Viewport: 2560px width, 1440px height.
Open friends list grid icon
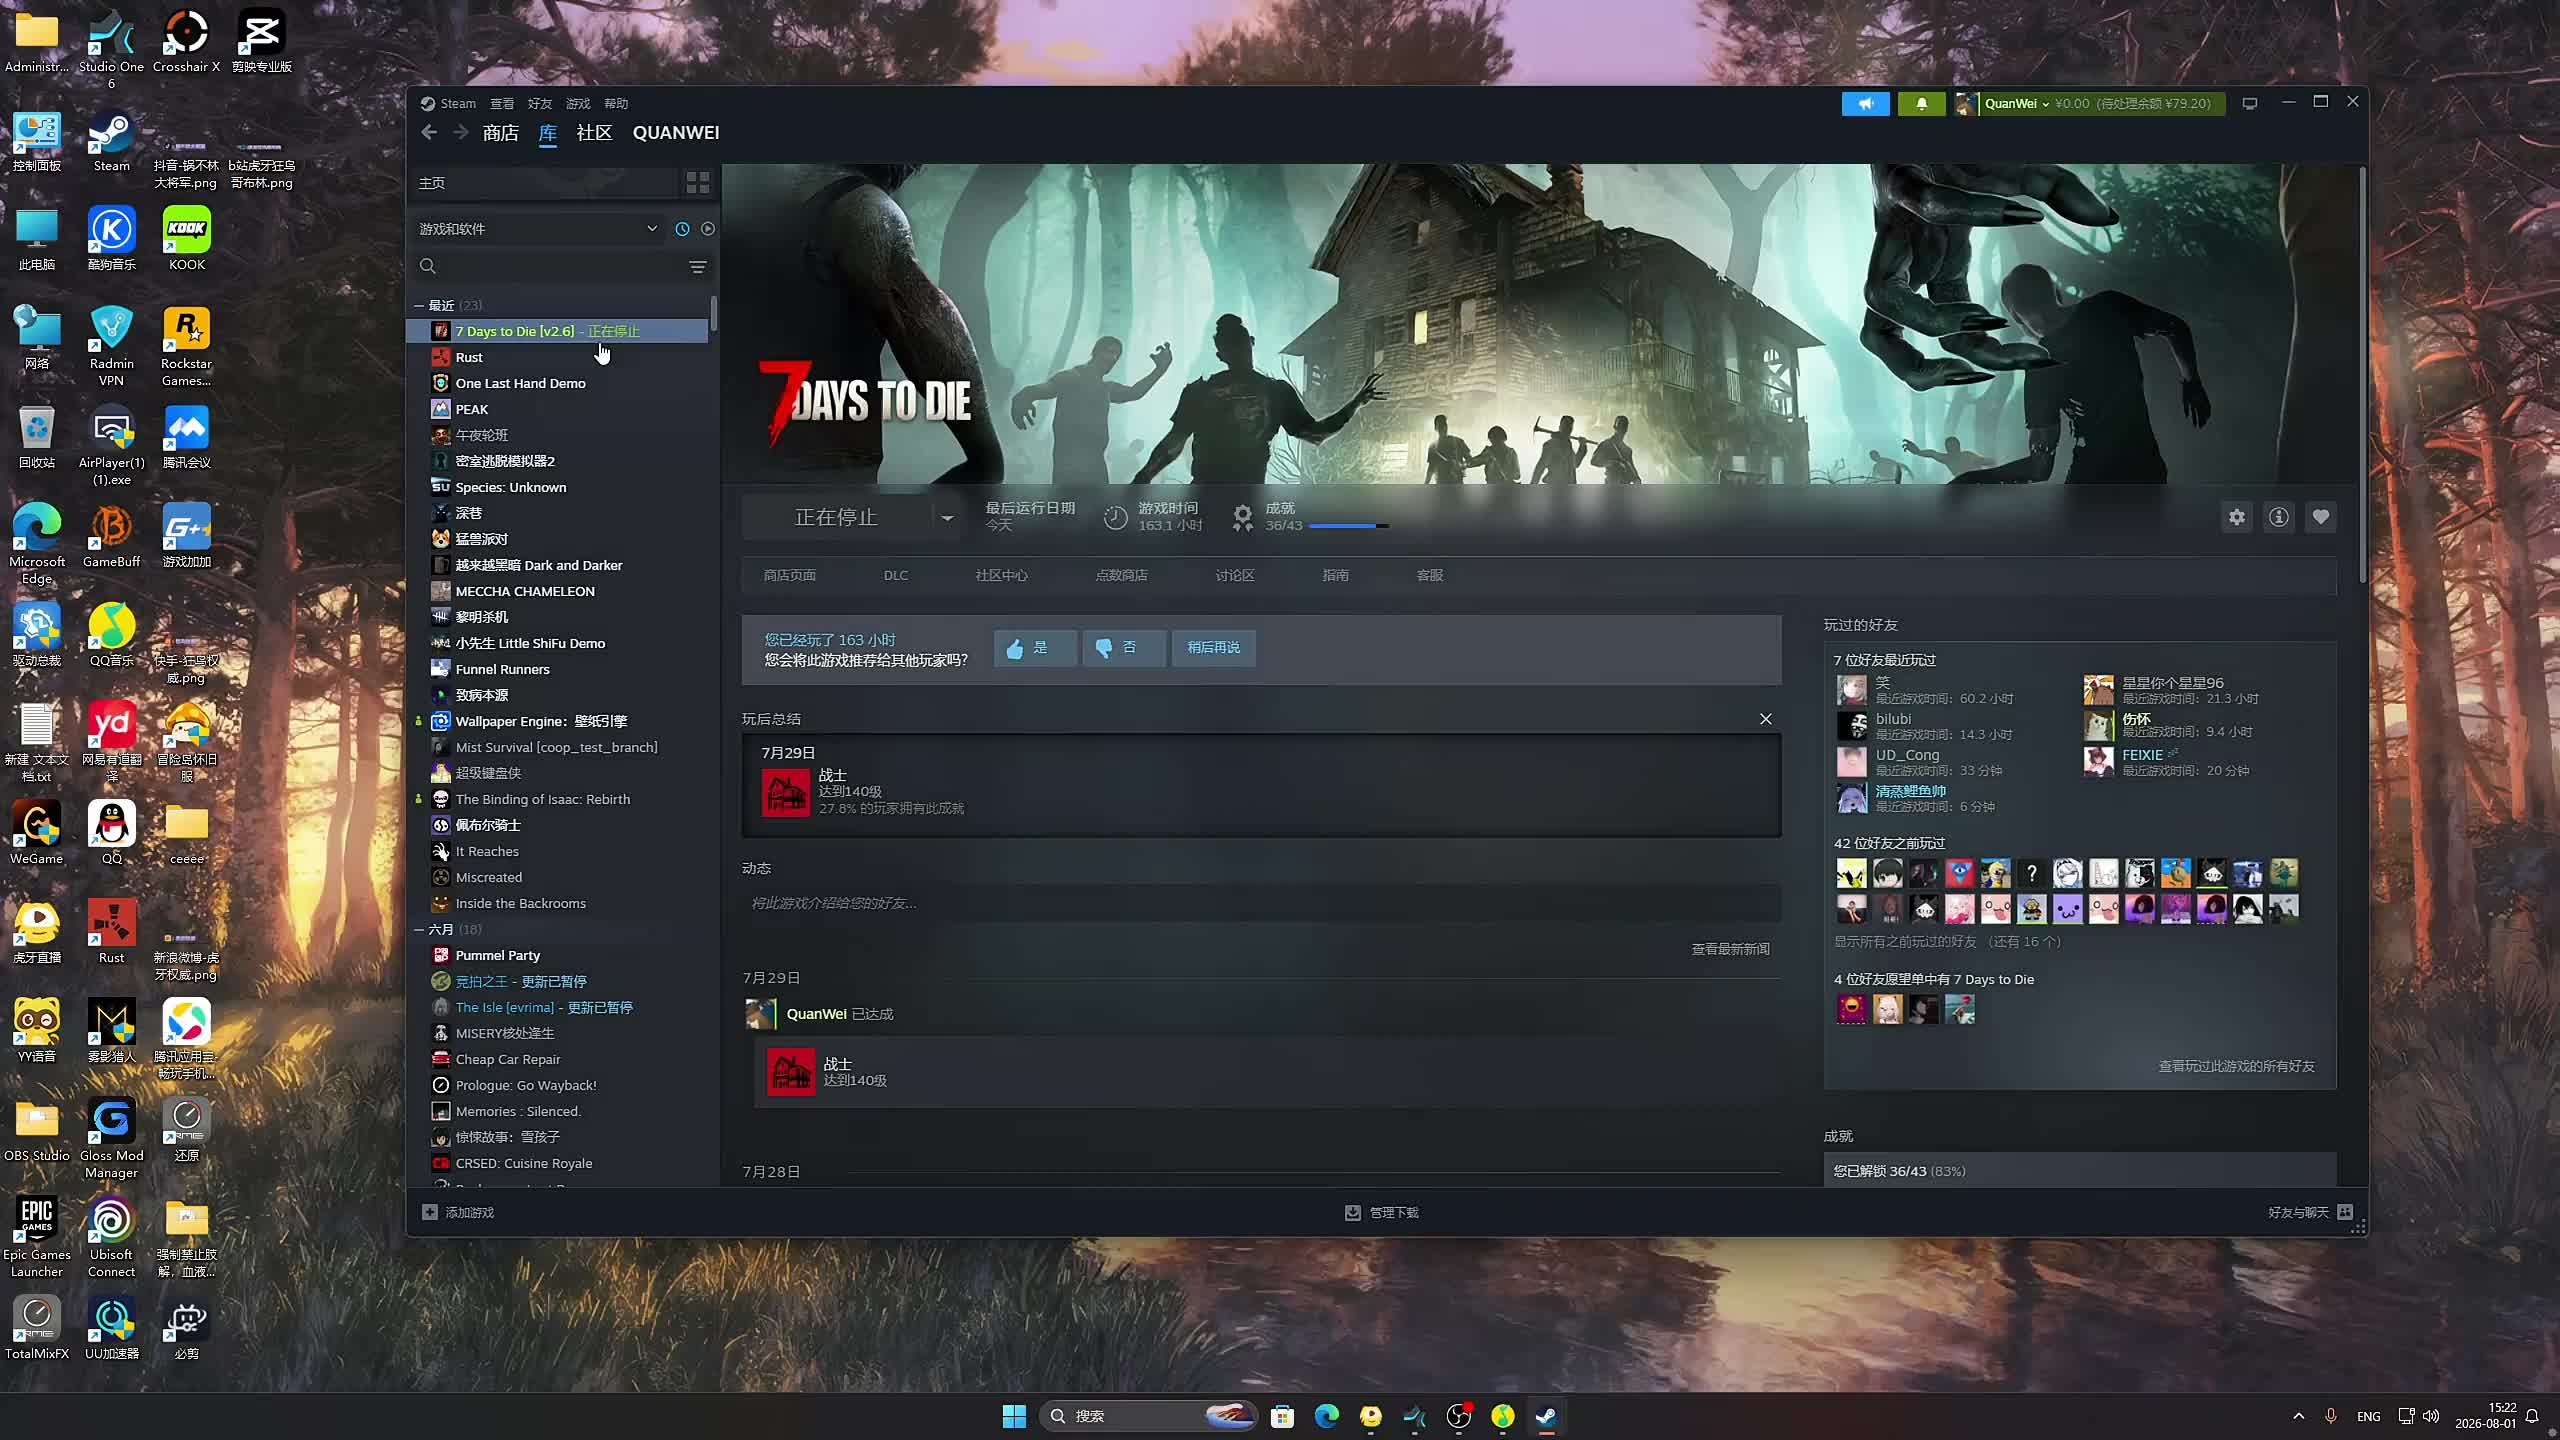coord(2345,1212)
